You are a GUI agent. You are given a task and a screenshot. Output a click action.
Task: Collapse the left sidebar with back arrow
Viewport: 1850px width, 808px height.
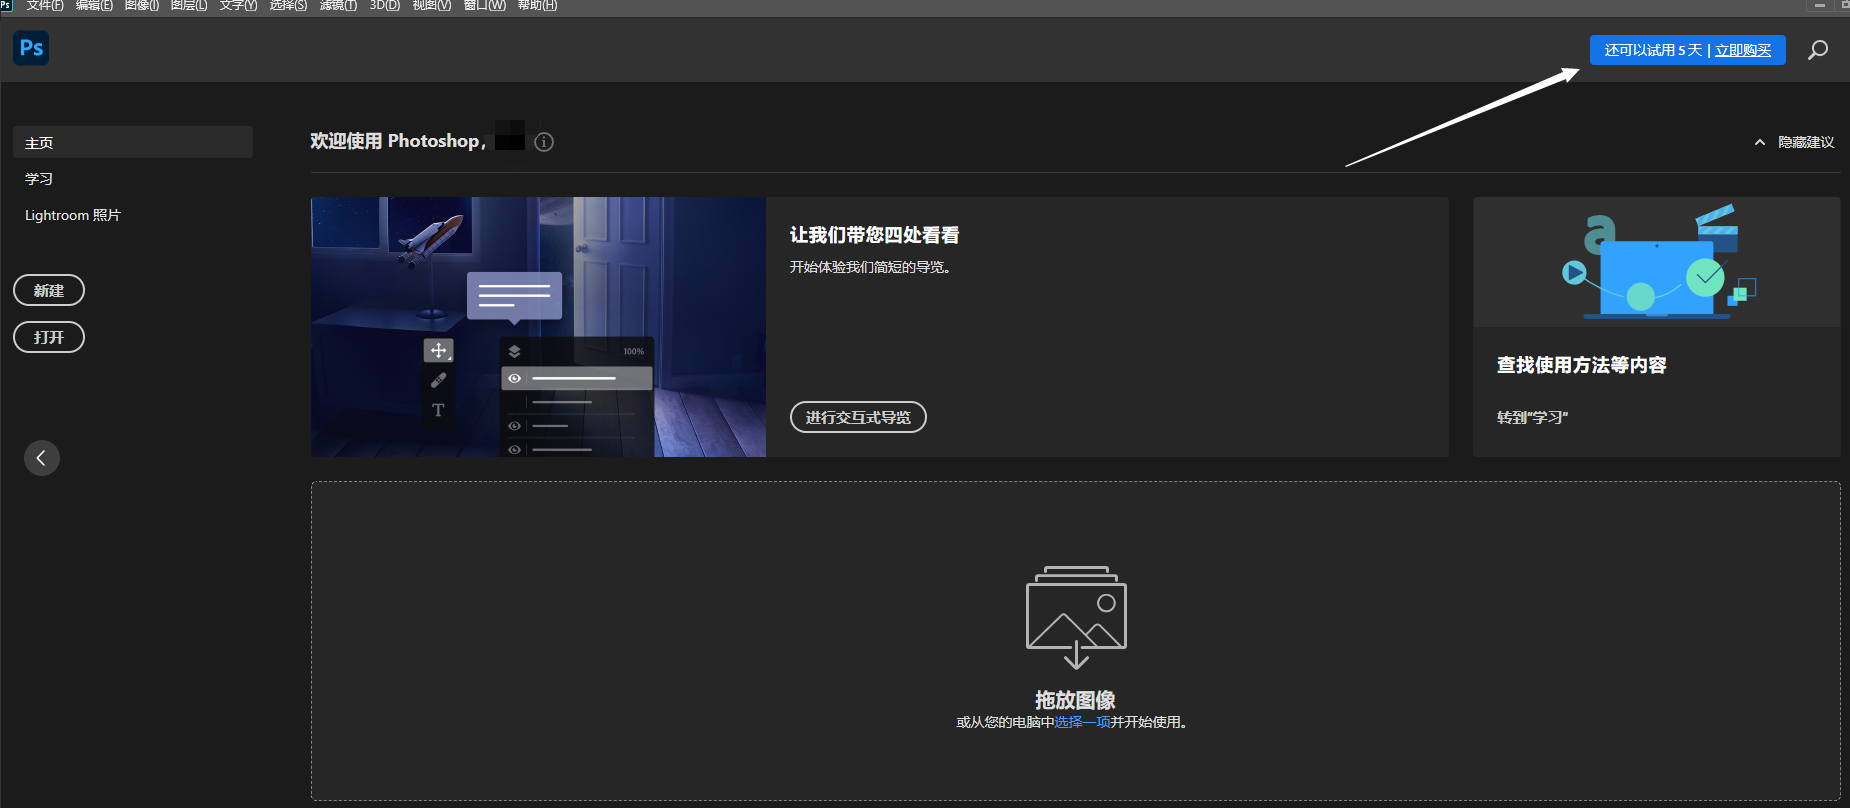(41, 458)
